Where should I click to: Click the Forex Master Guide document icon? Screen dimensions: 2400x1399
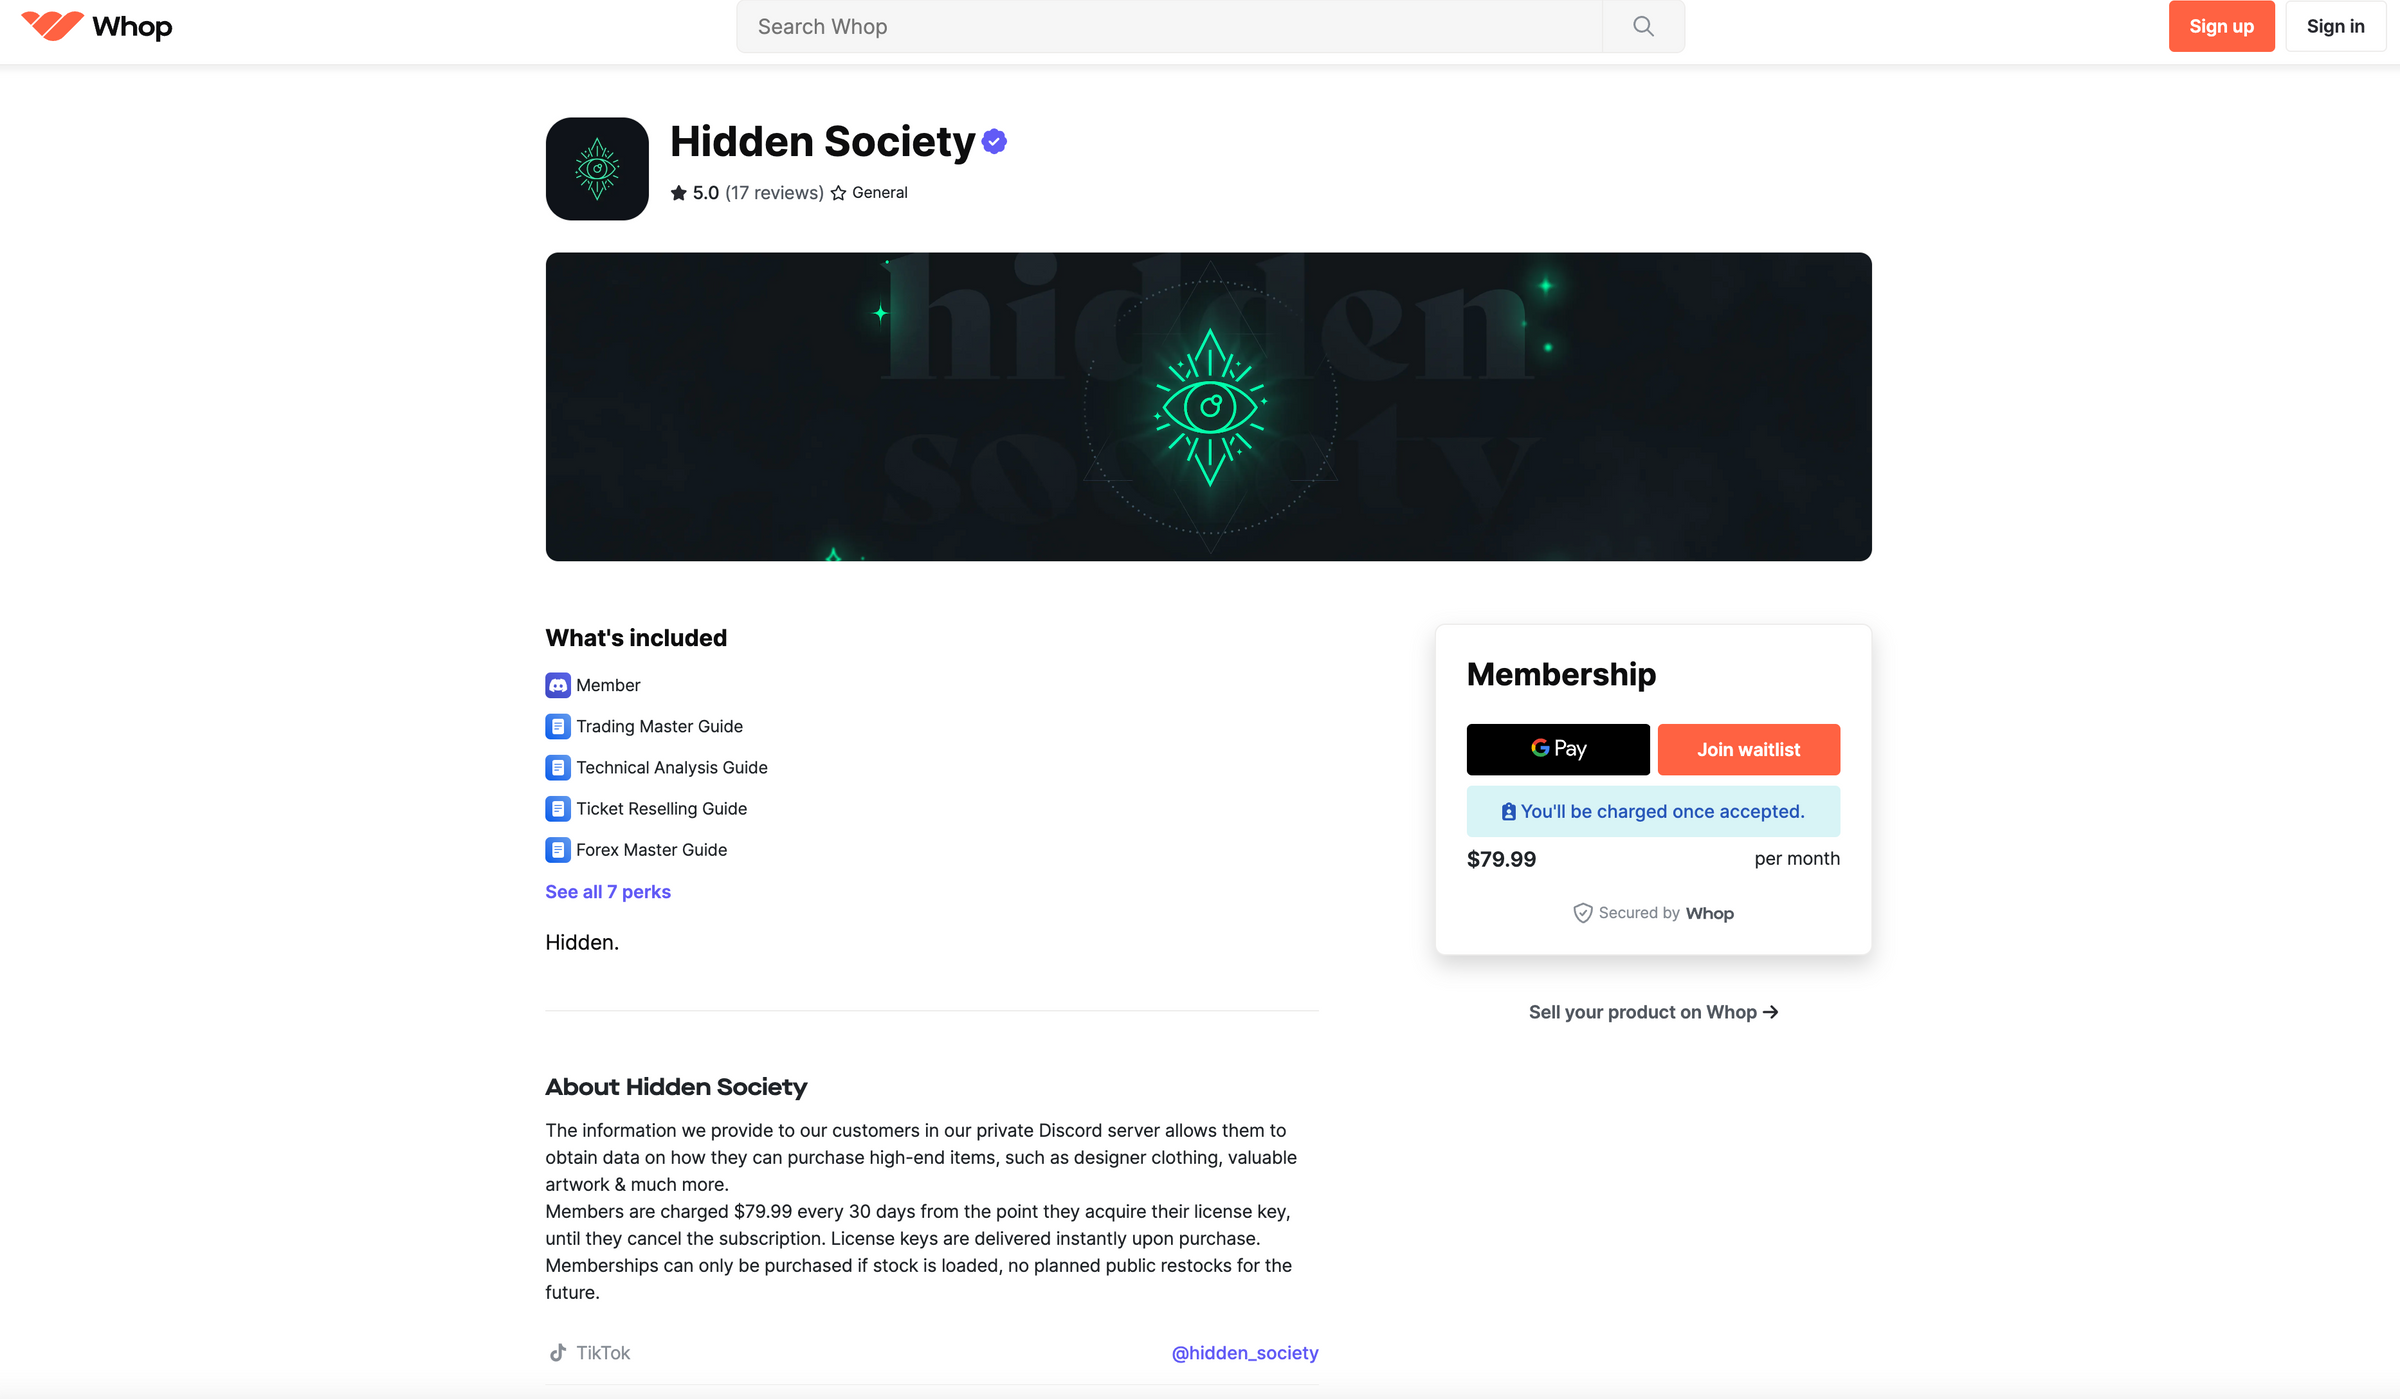pos(556,849)
